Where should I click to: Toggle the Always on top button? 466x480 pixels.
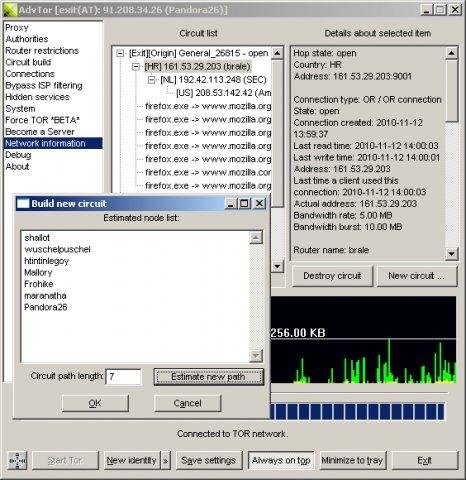[x=281, y=461]
